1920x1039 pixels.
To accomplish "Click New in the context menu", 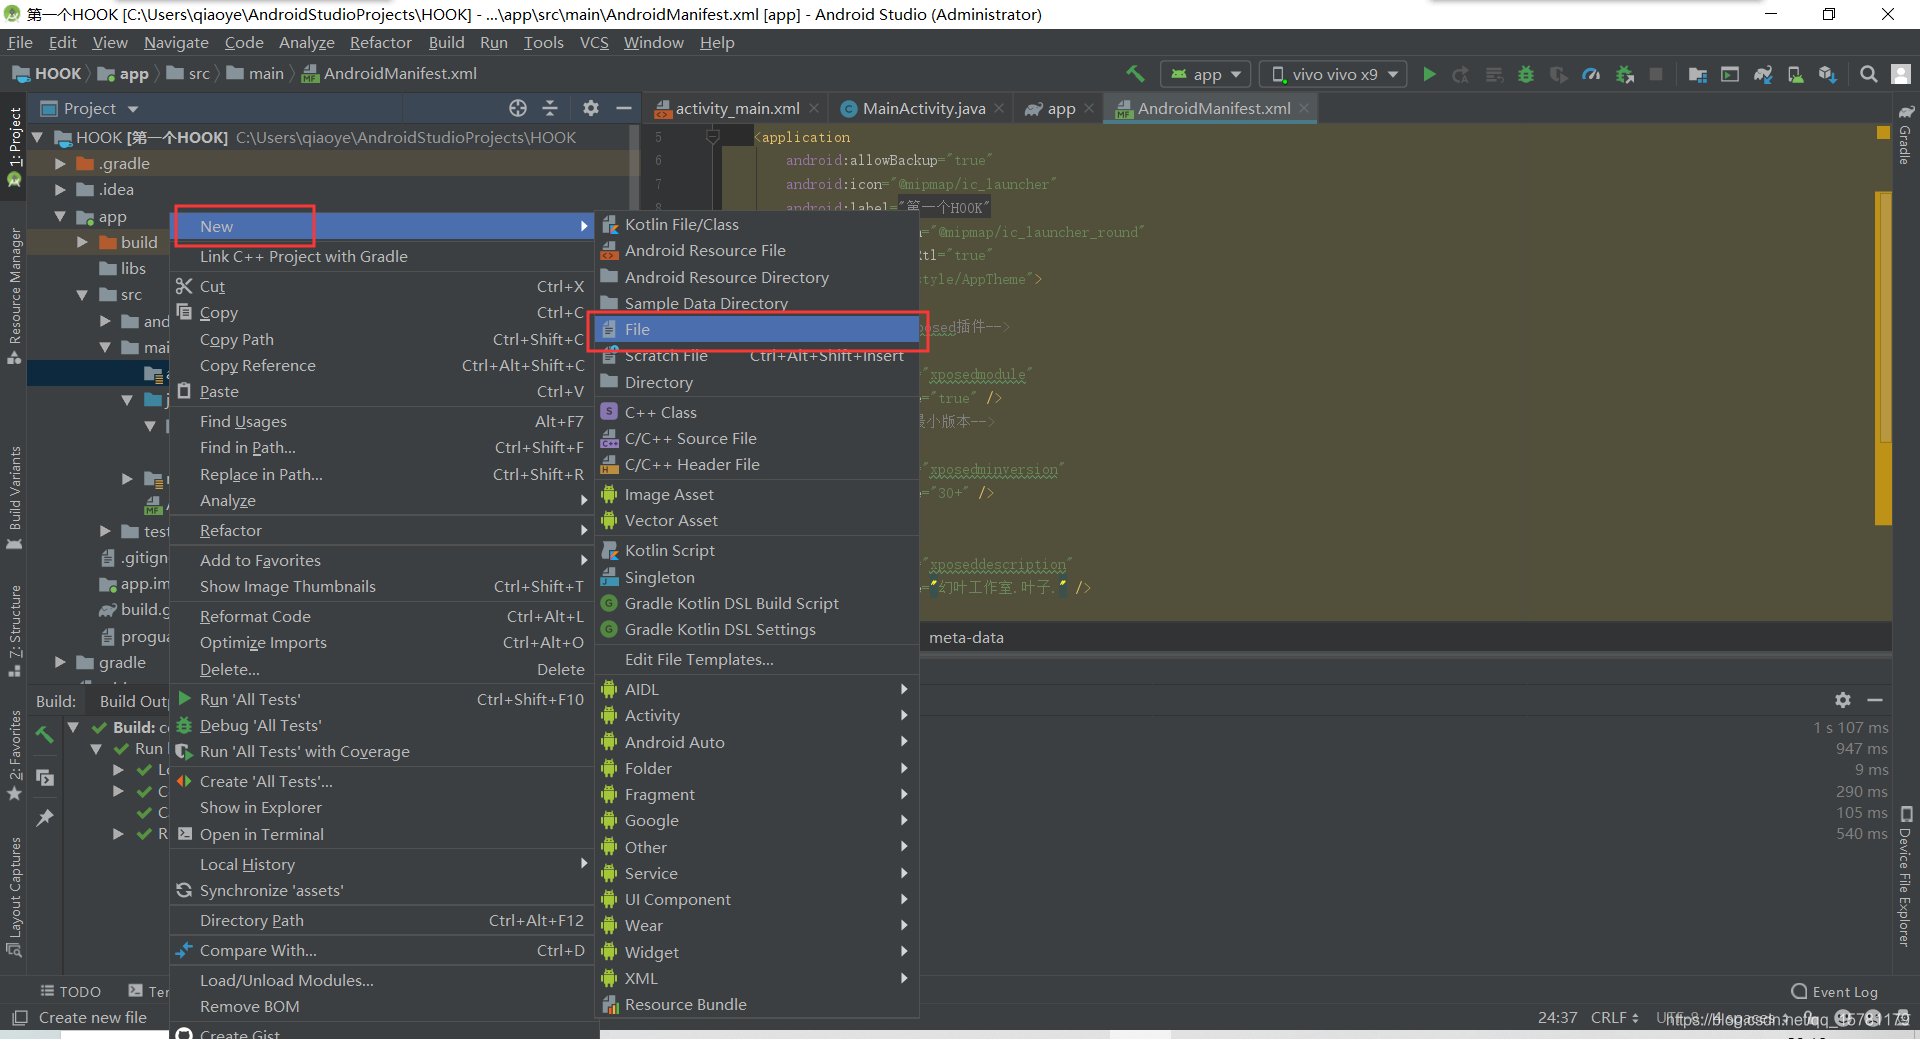I will (383, 226).
